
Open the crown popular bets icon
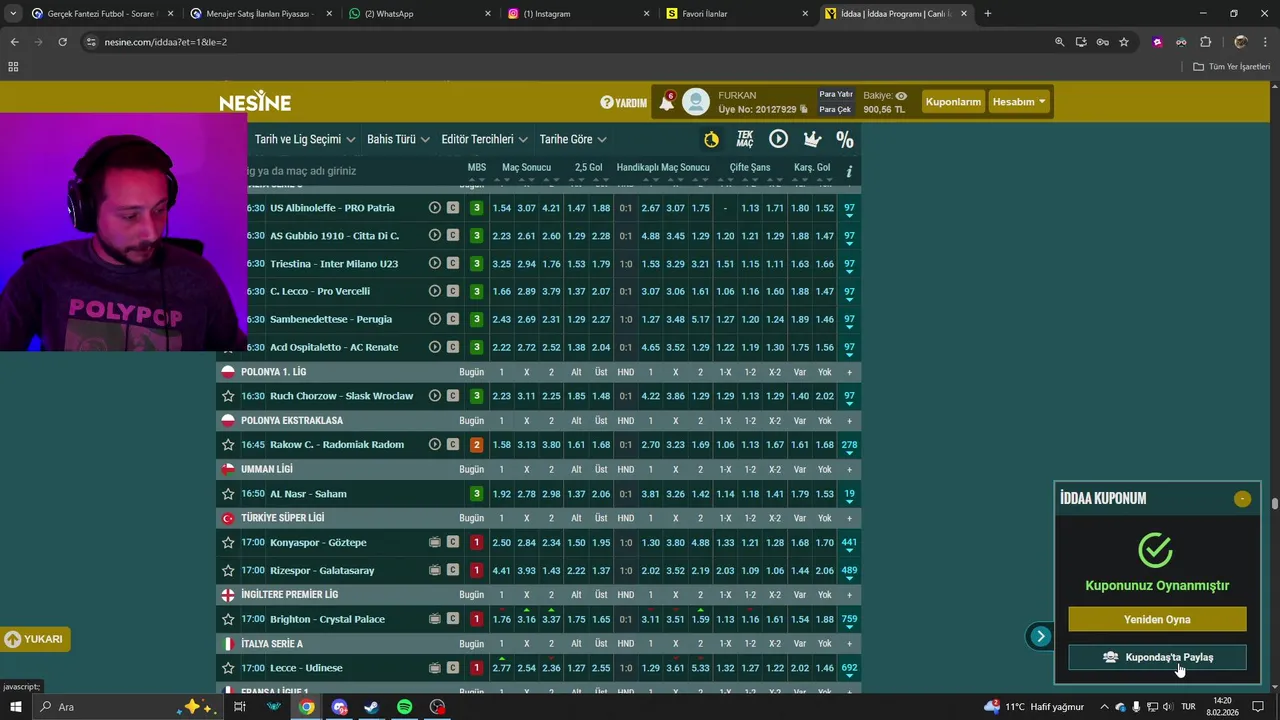(x=812, y=139)
